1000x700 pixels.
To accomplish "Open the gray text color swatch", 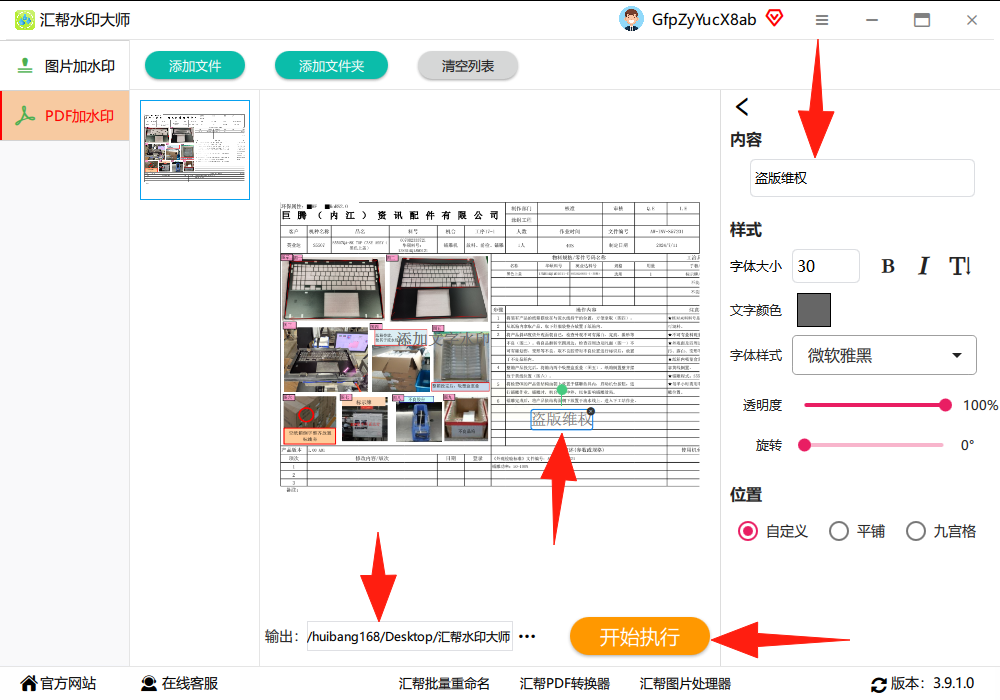I will point(814,310).
